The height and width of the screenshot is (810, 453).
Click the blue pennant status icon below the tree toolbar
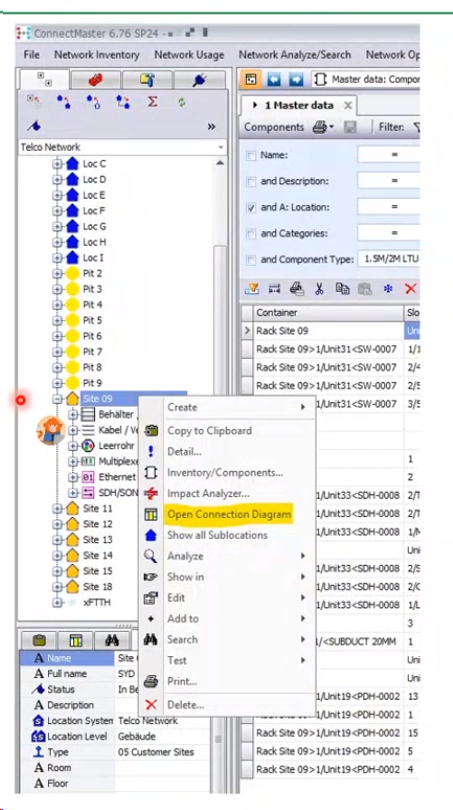33,126
